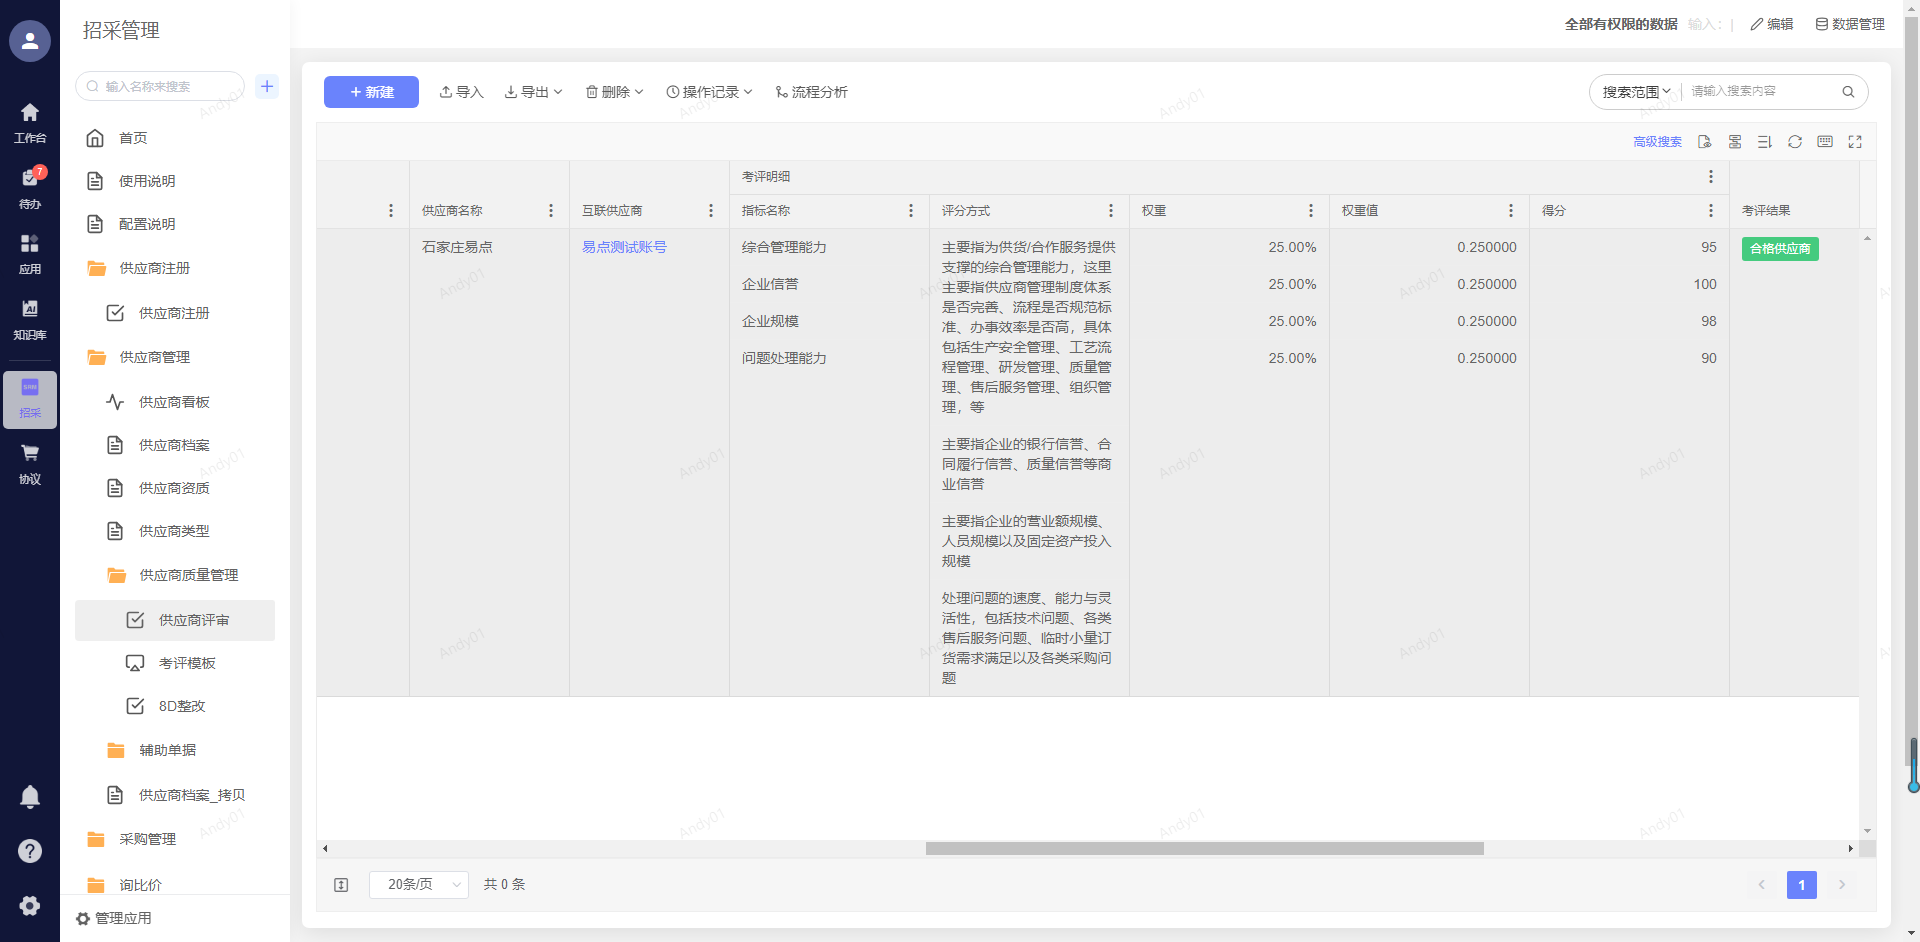Click the horizontal table scrollbar

point(1204,849)
